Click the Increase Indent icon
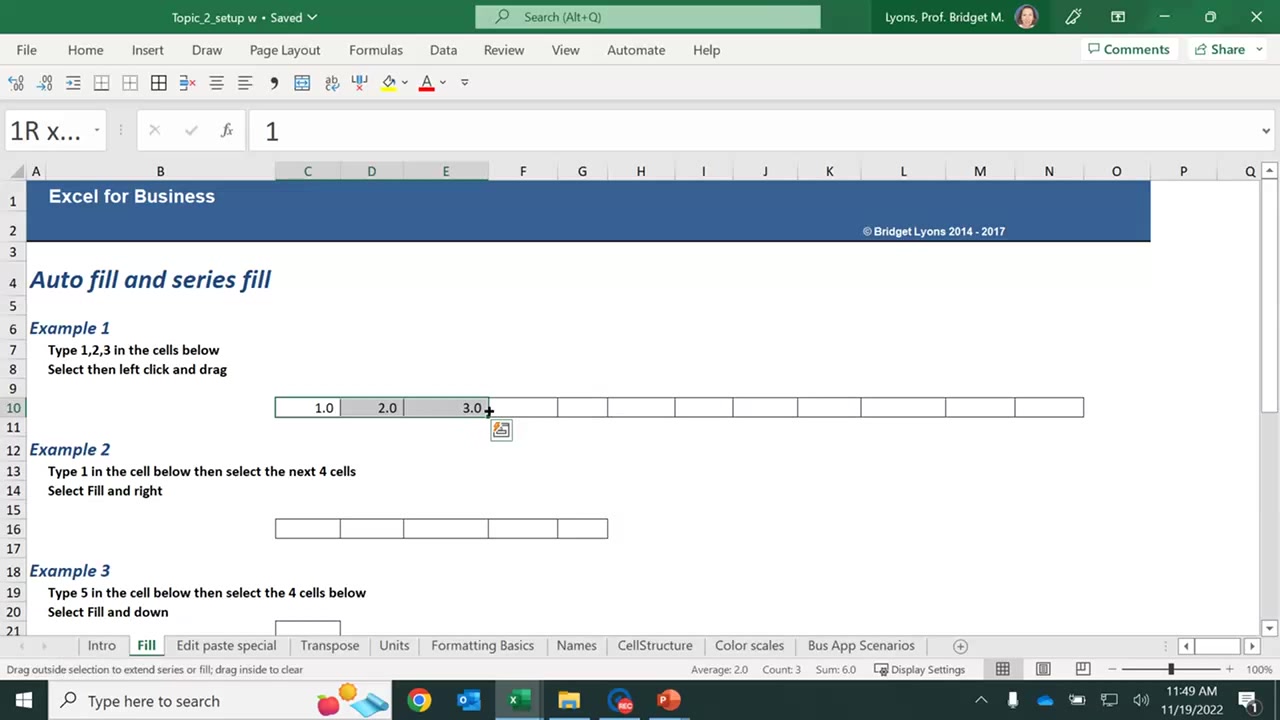This screenshot has height=720, width=1280. 73,83
